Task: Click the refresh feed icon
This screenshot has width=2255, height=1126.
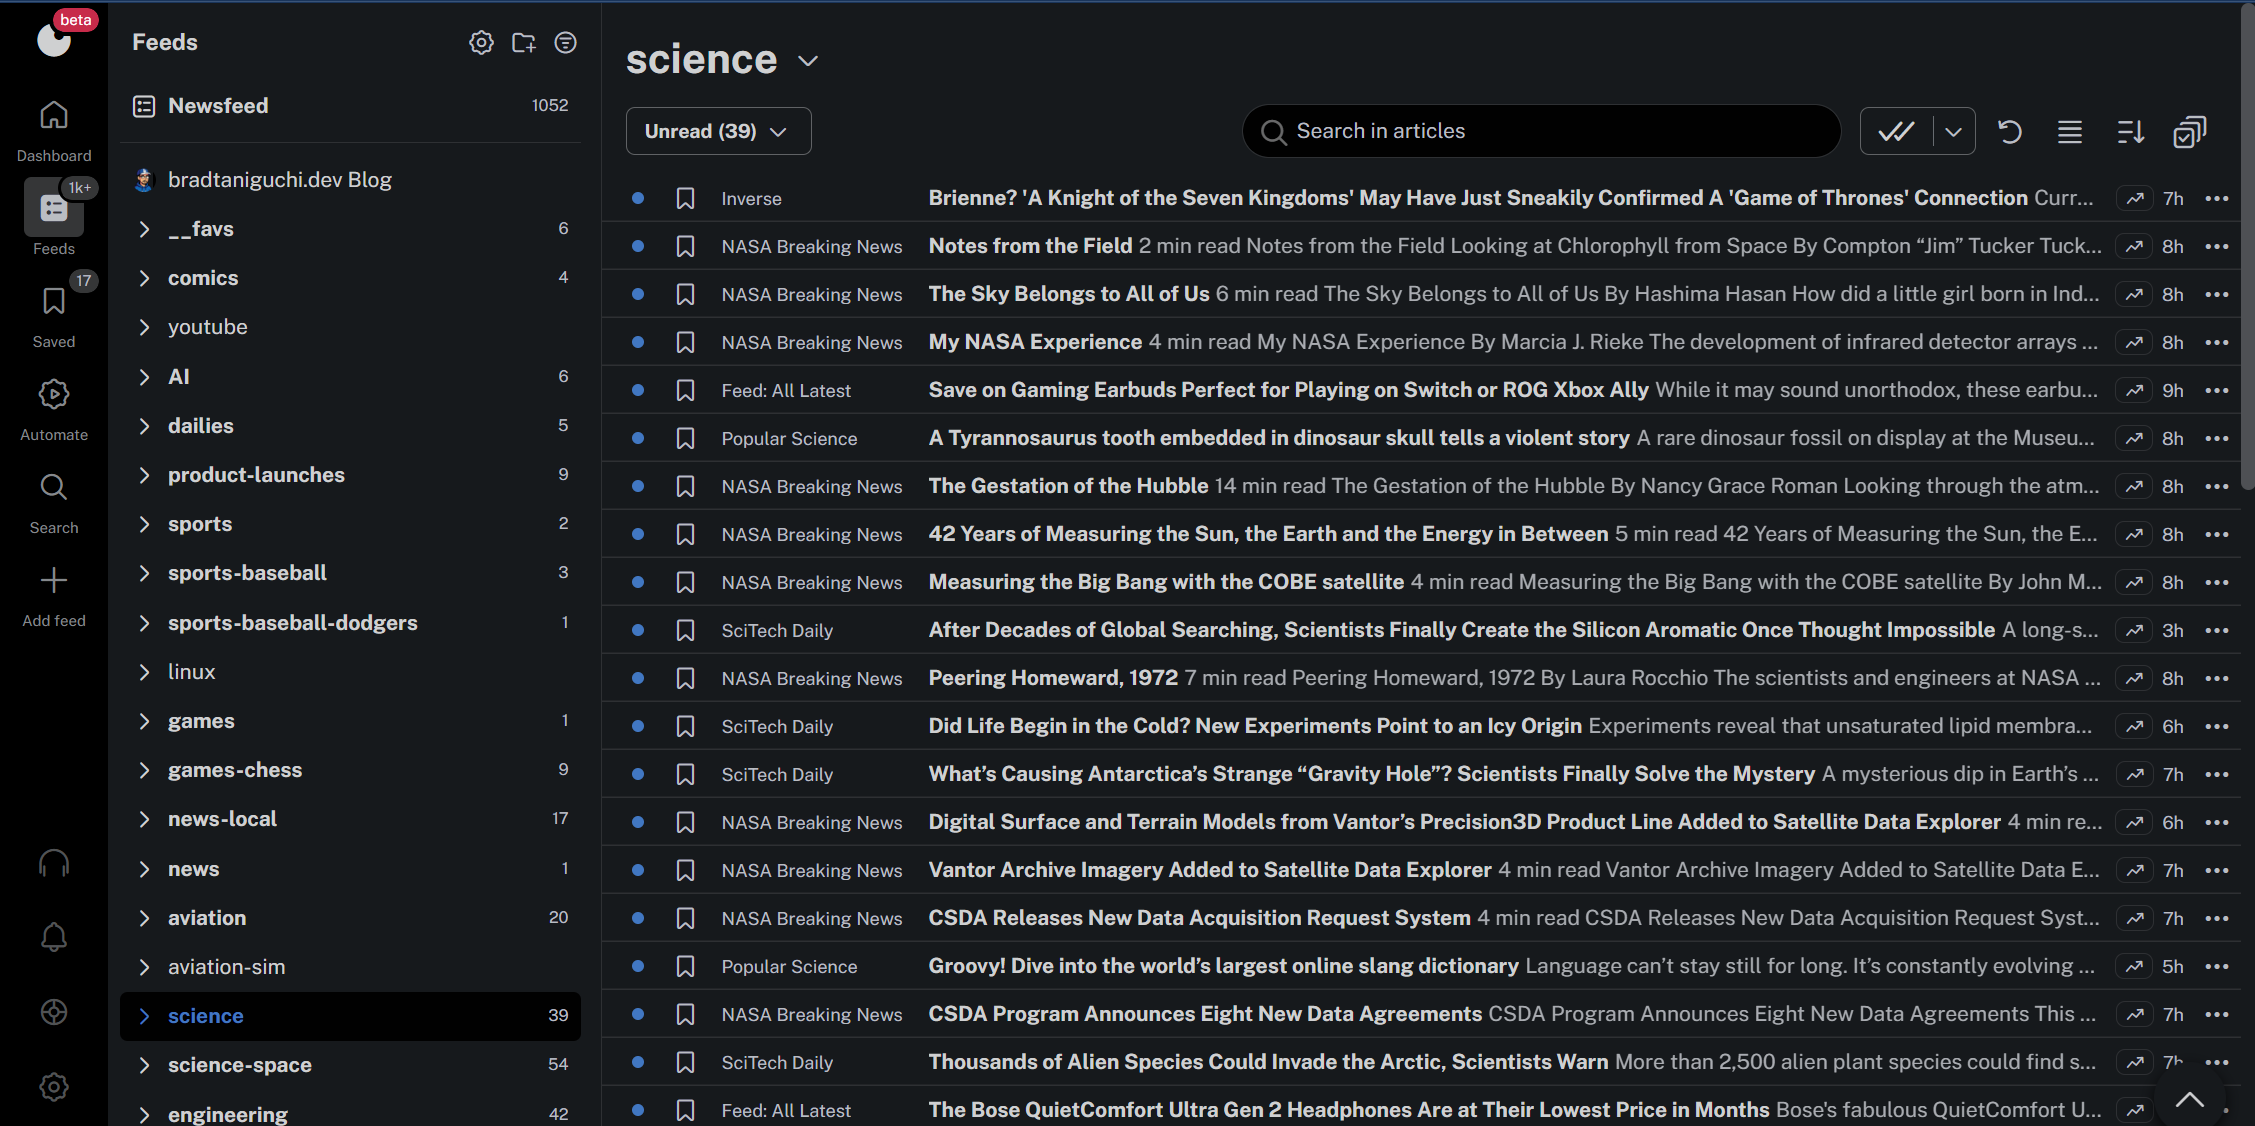Action: tap(2009, 131)
